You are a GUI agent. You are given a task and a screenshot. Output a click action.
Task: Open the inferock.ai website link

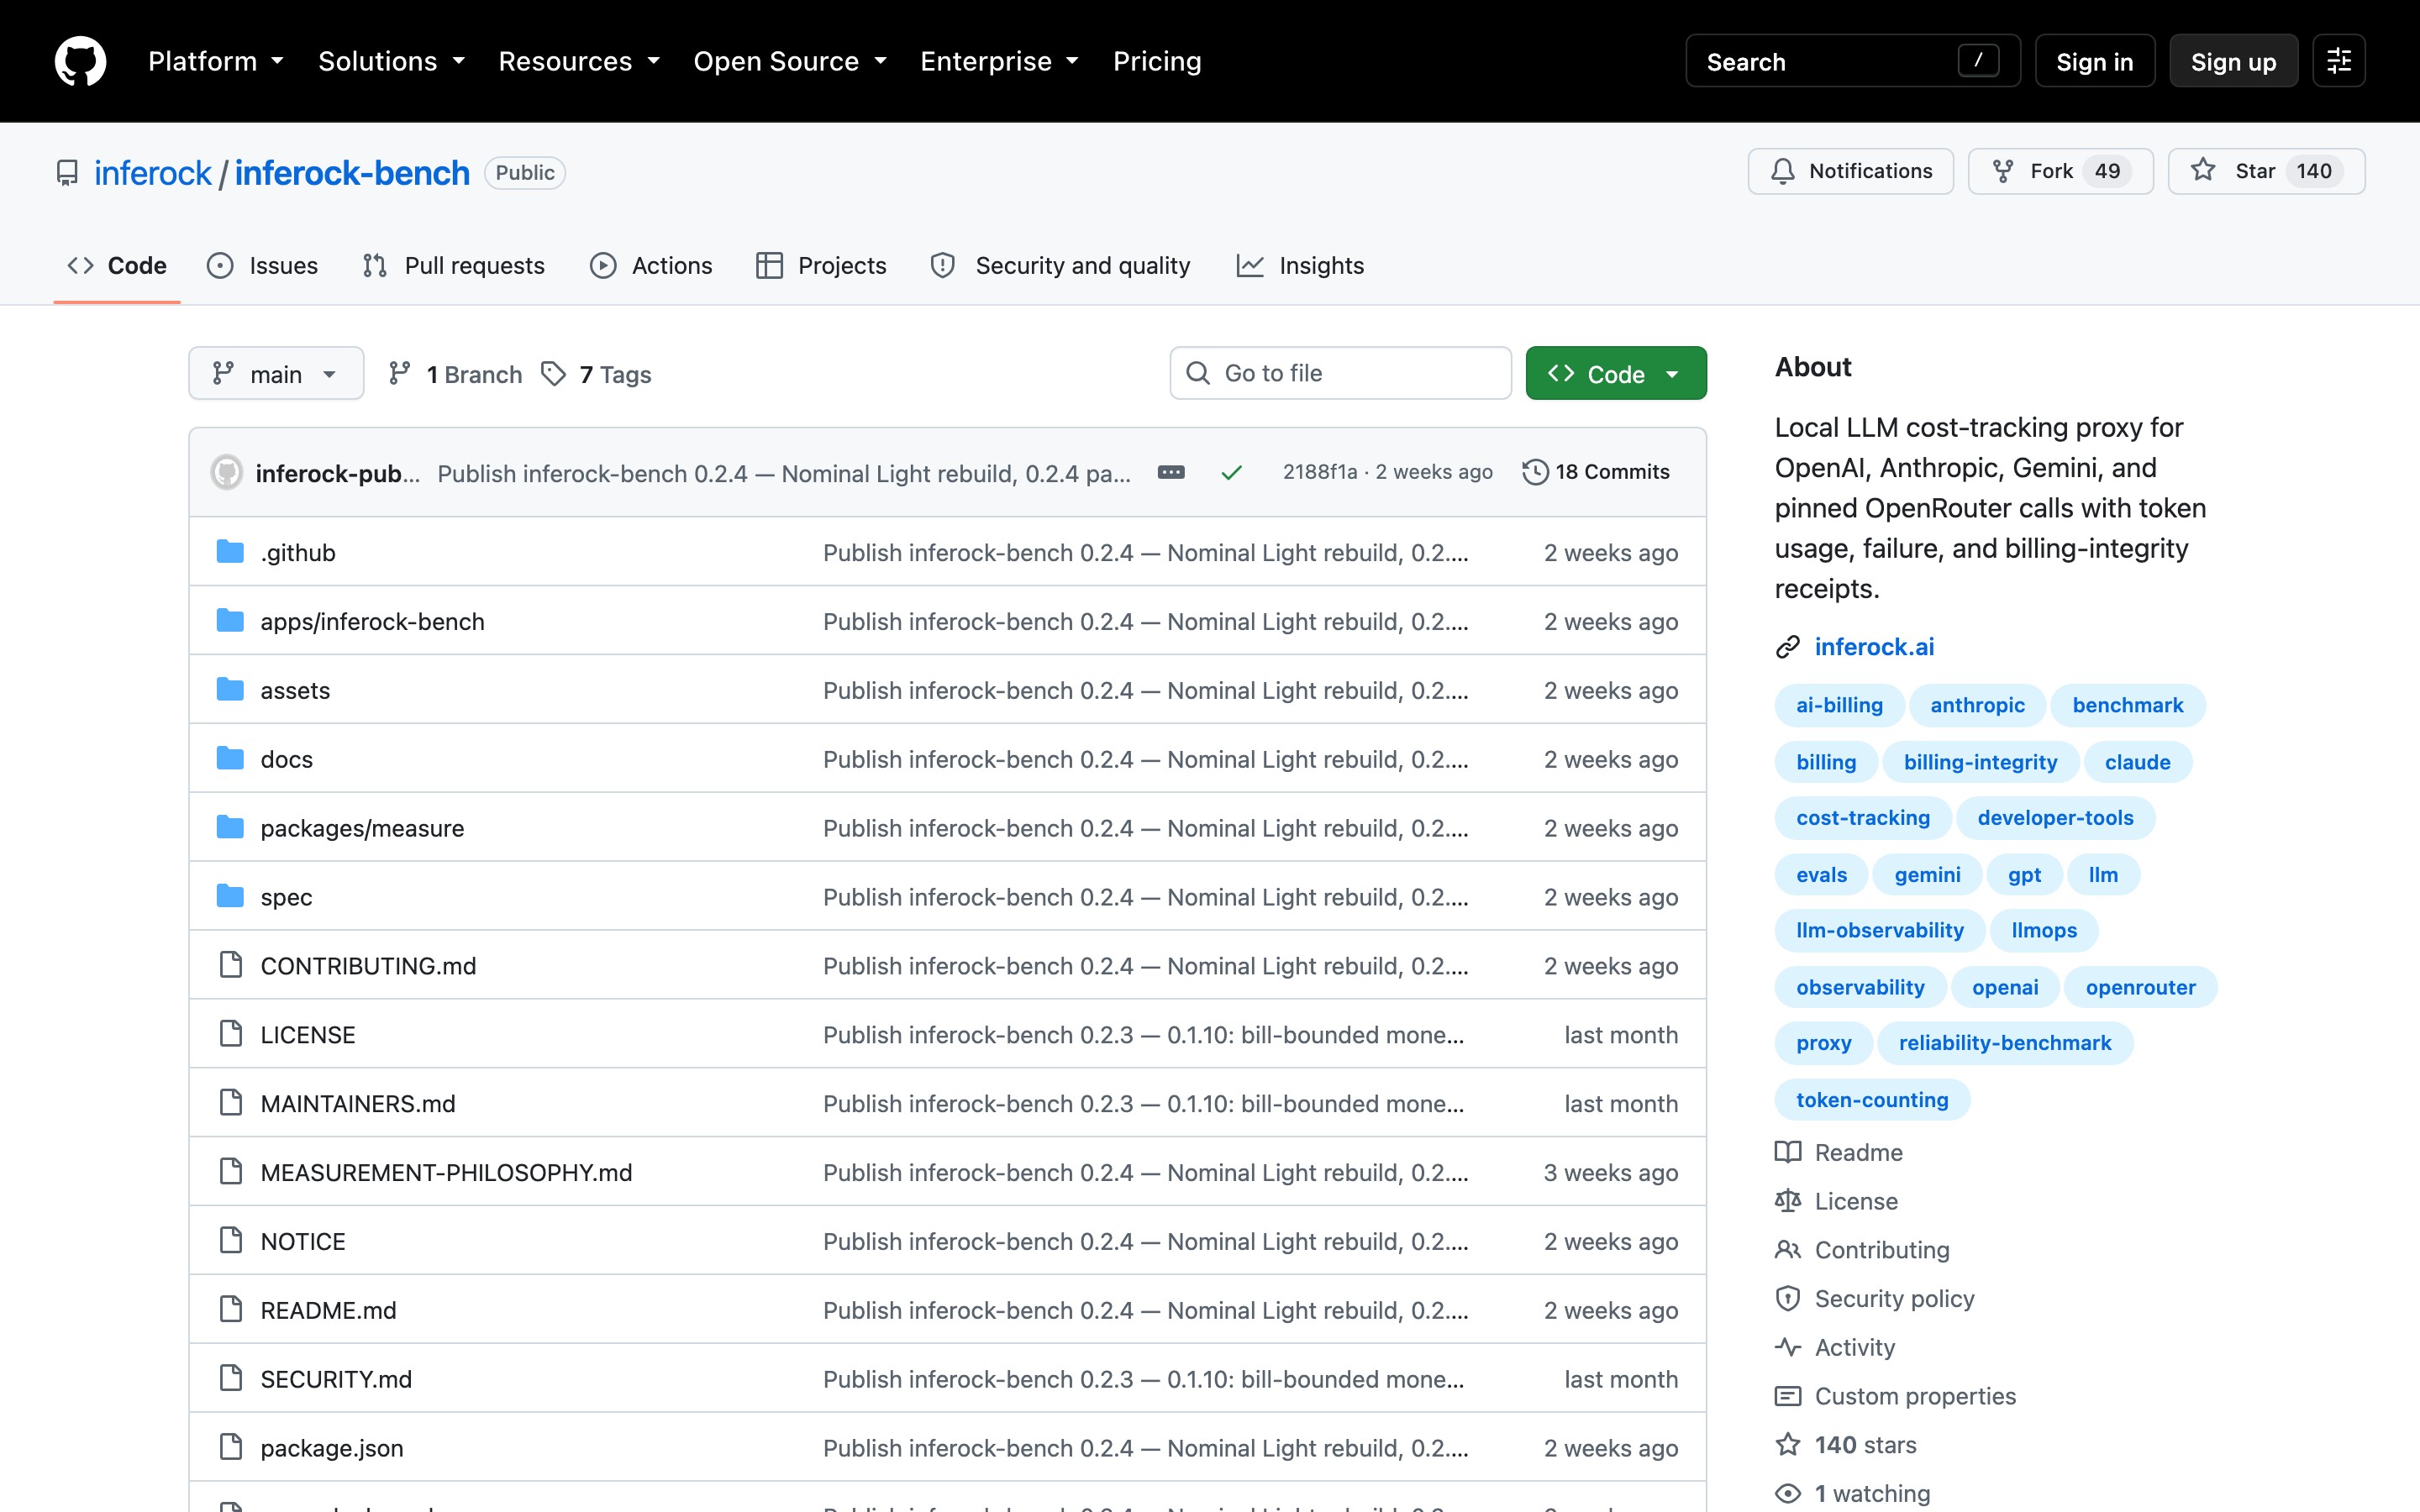coord(1874,647)
